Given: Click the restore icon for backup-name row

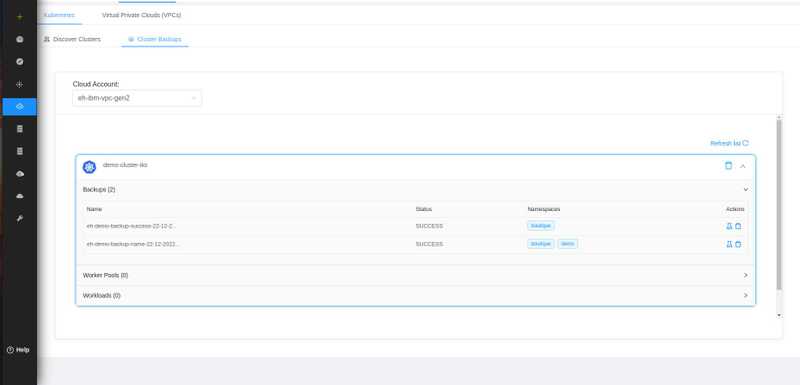Looking at the screenshot, I should tap(729, 244).
